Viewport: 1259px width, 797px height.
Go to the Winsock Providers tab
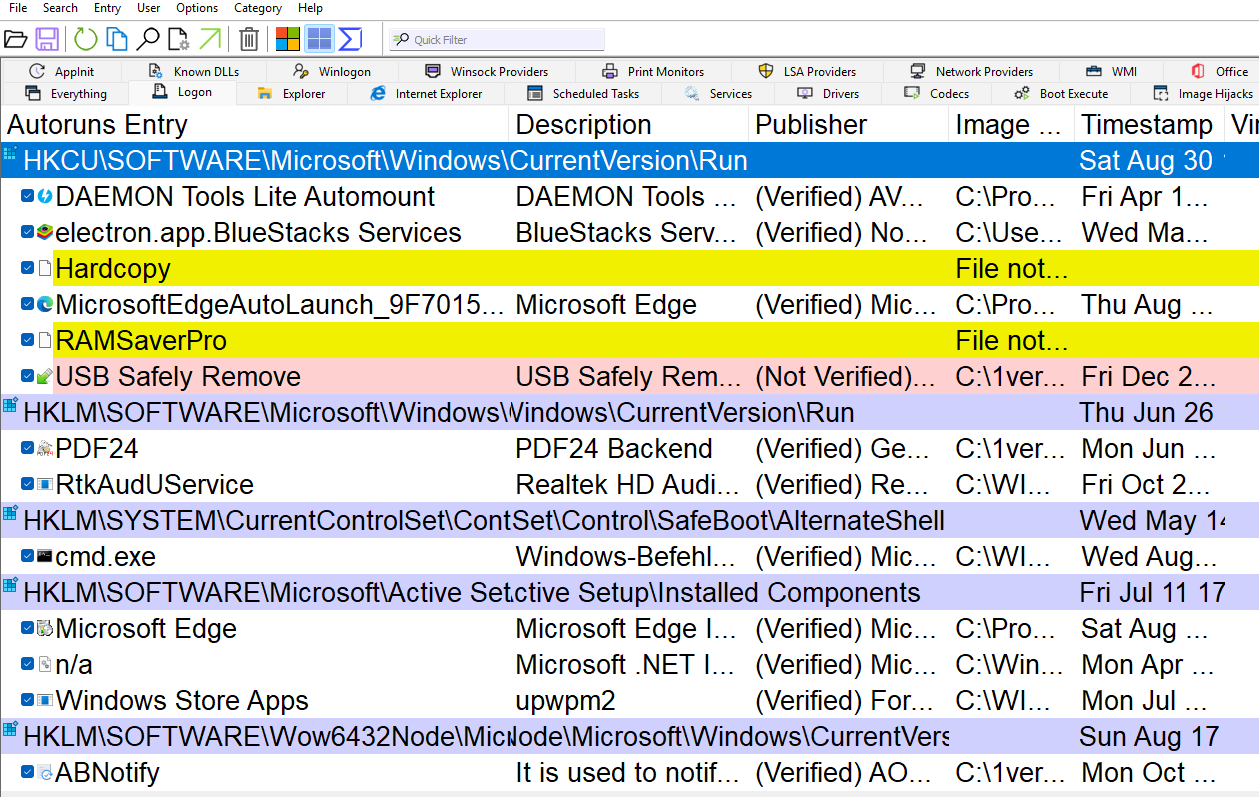487,72
